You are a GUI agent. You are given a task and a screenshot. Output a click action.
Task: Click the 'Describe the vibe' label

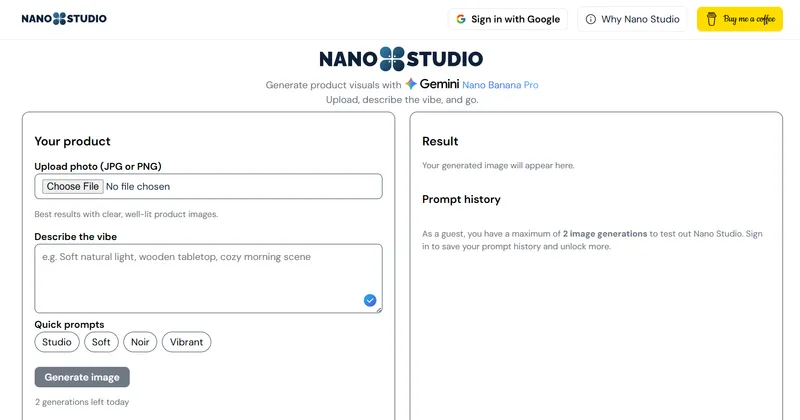[76, 237]
